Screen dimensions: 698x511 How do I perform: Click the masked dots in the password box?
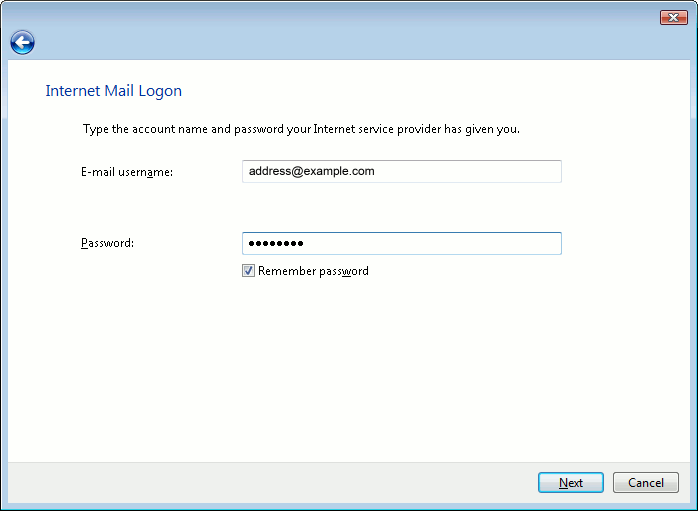(276, 243)
